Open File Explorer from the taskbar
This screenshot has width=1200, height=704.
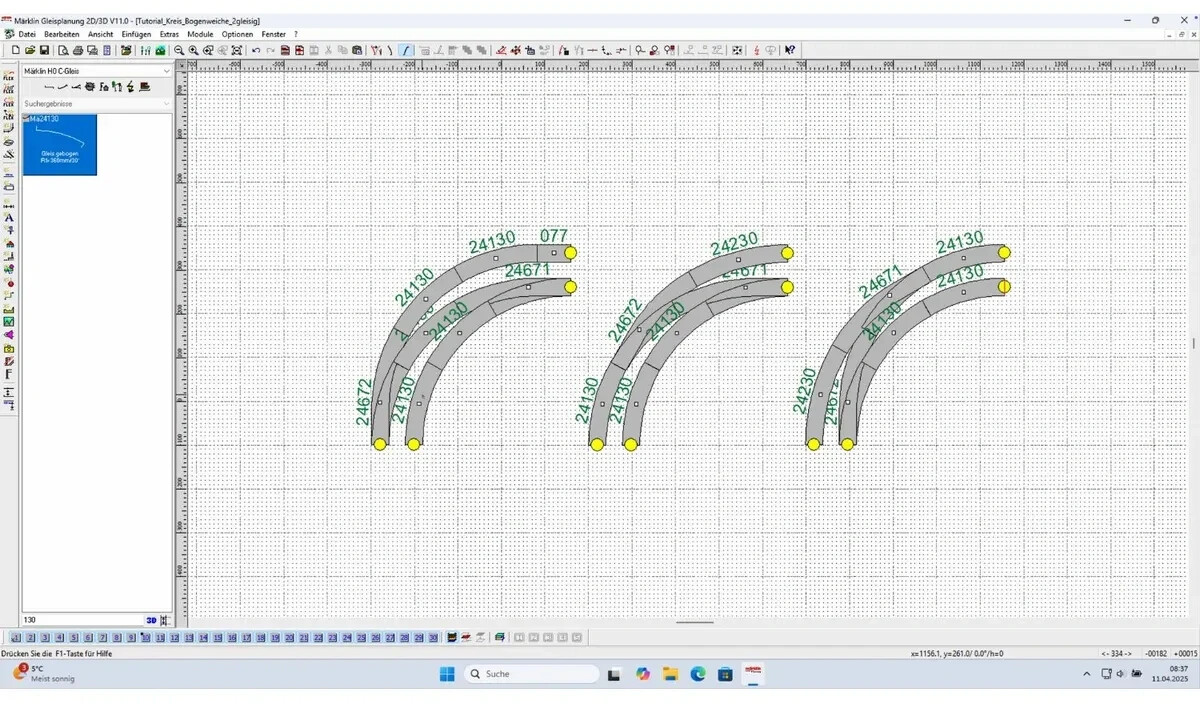[x=670, y=674]
